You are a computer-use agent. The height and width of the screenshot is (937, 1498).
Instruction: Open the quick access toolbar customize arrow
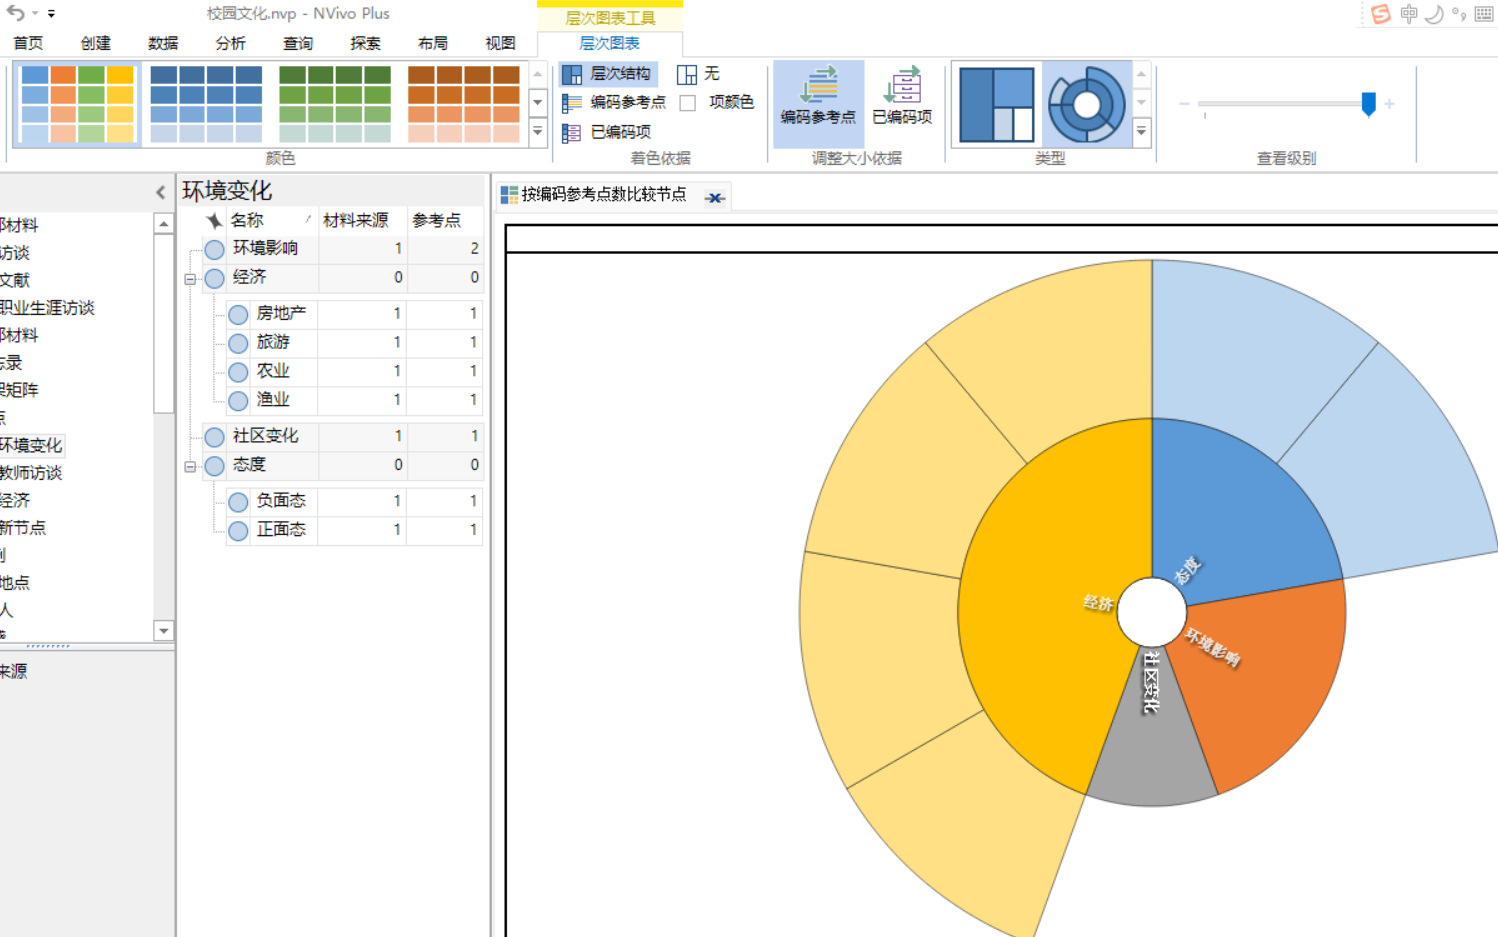coord(51,14)
